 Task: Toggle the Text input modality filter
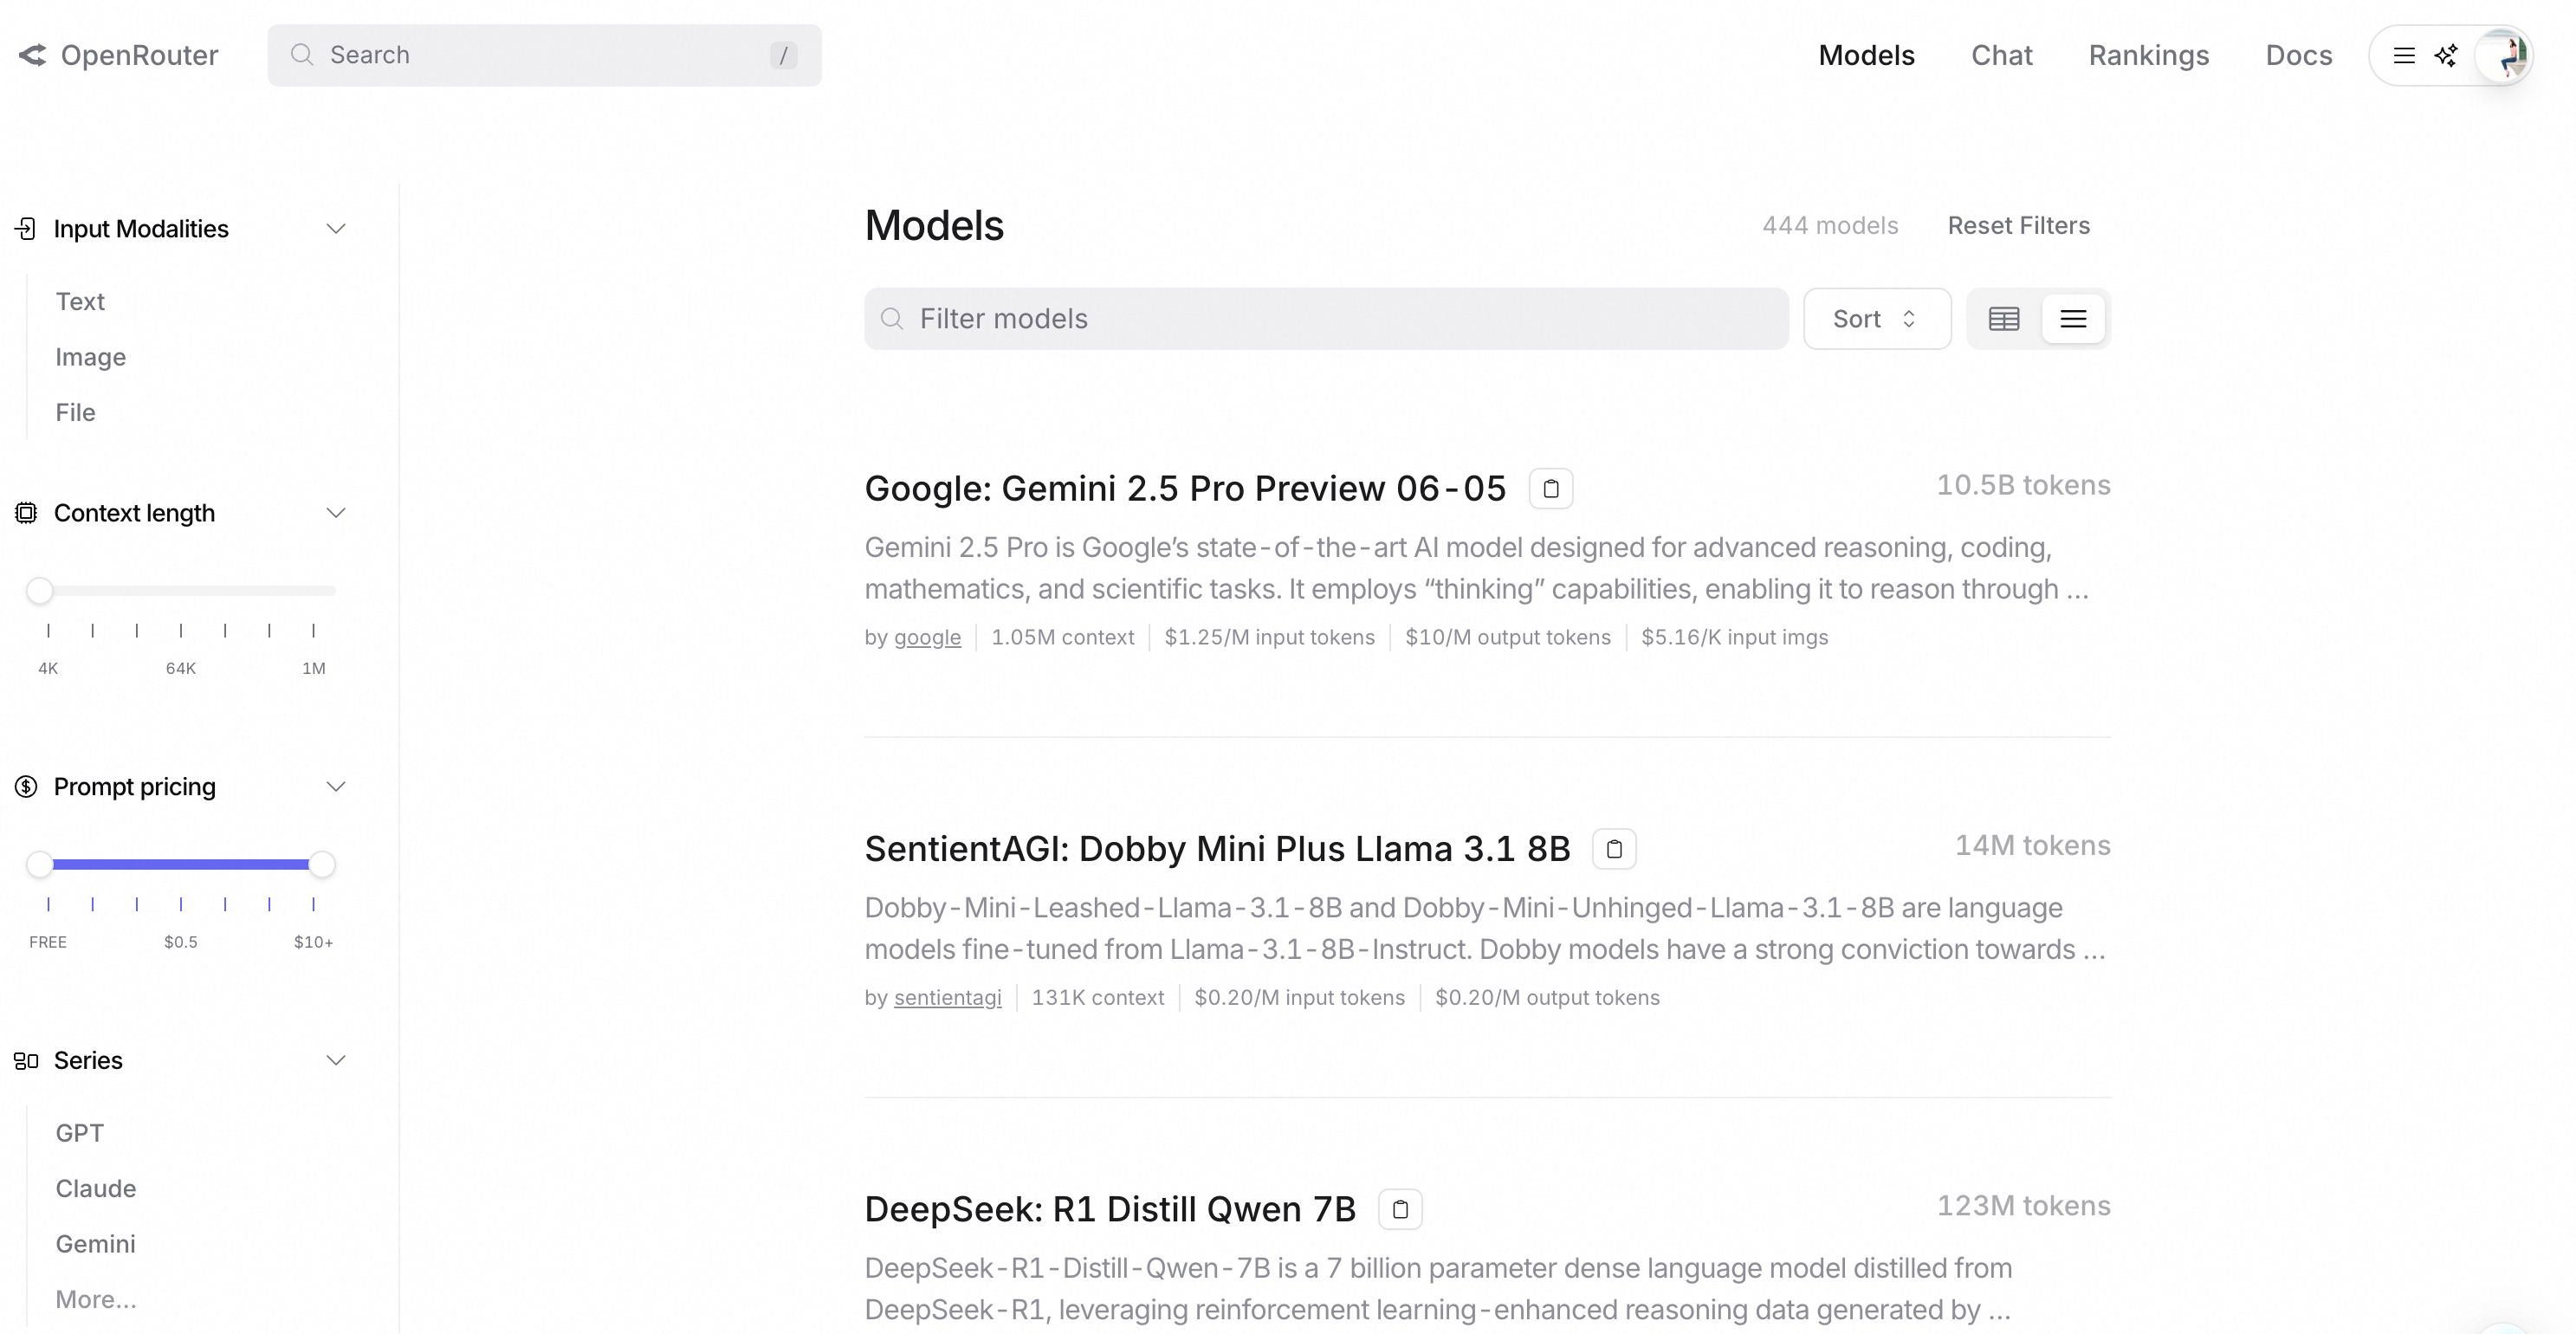coord(80,302)
